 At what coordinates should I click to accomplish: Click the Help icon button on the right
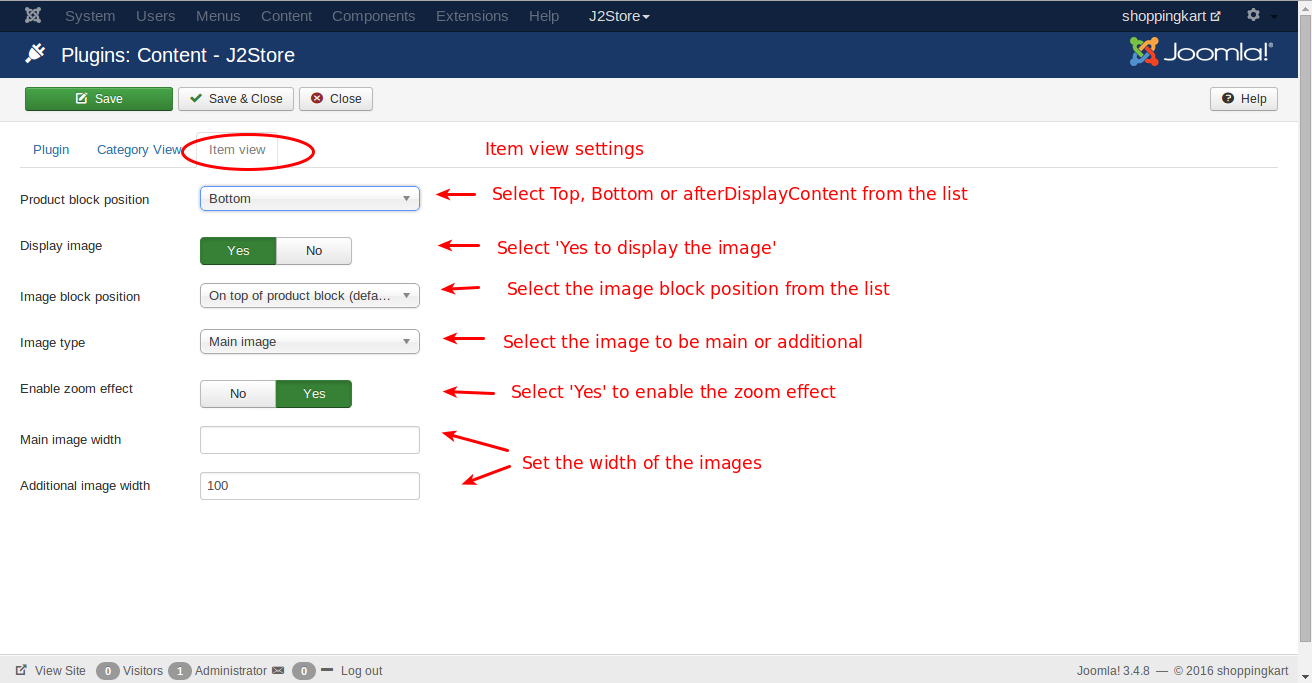1243,98
